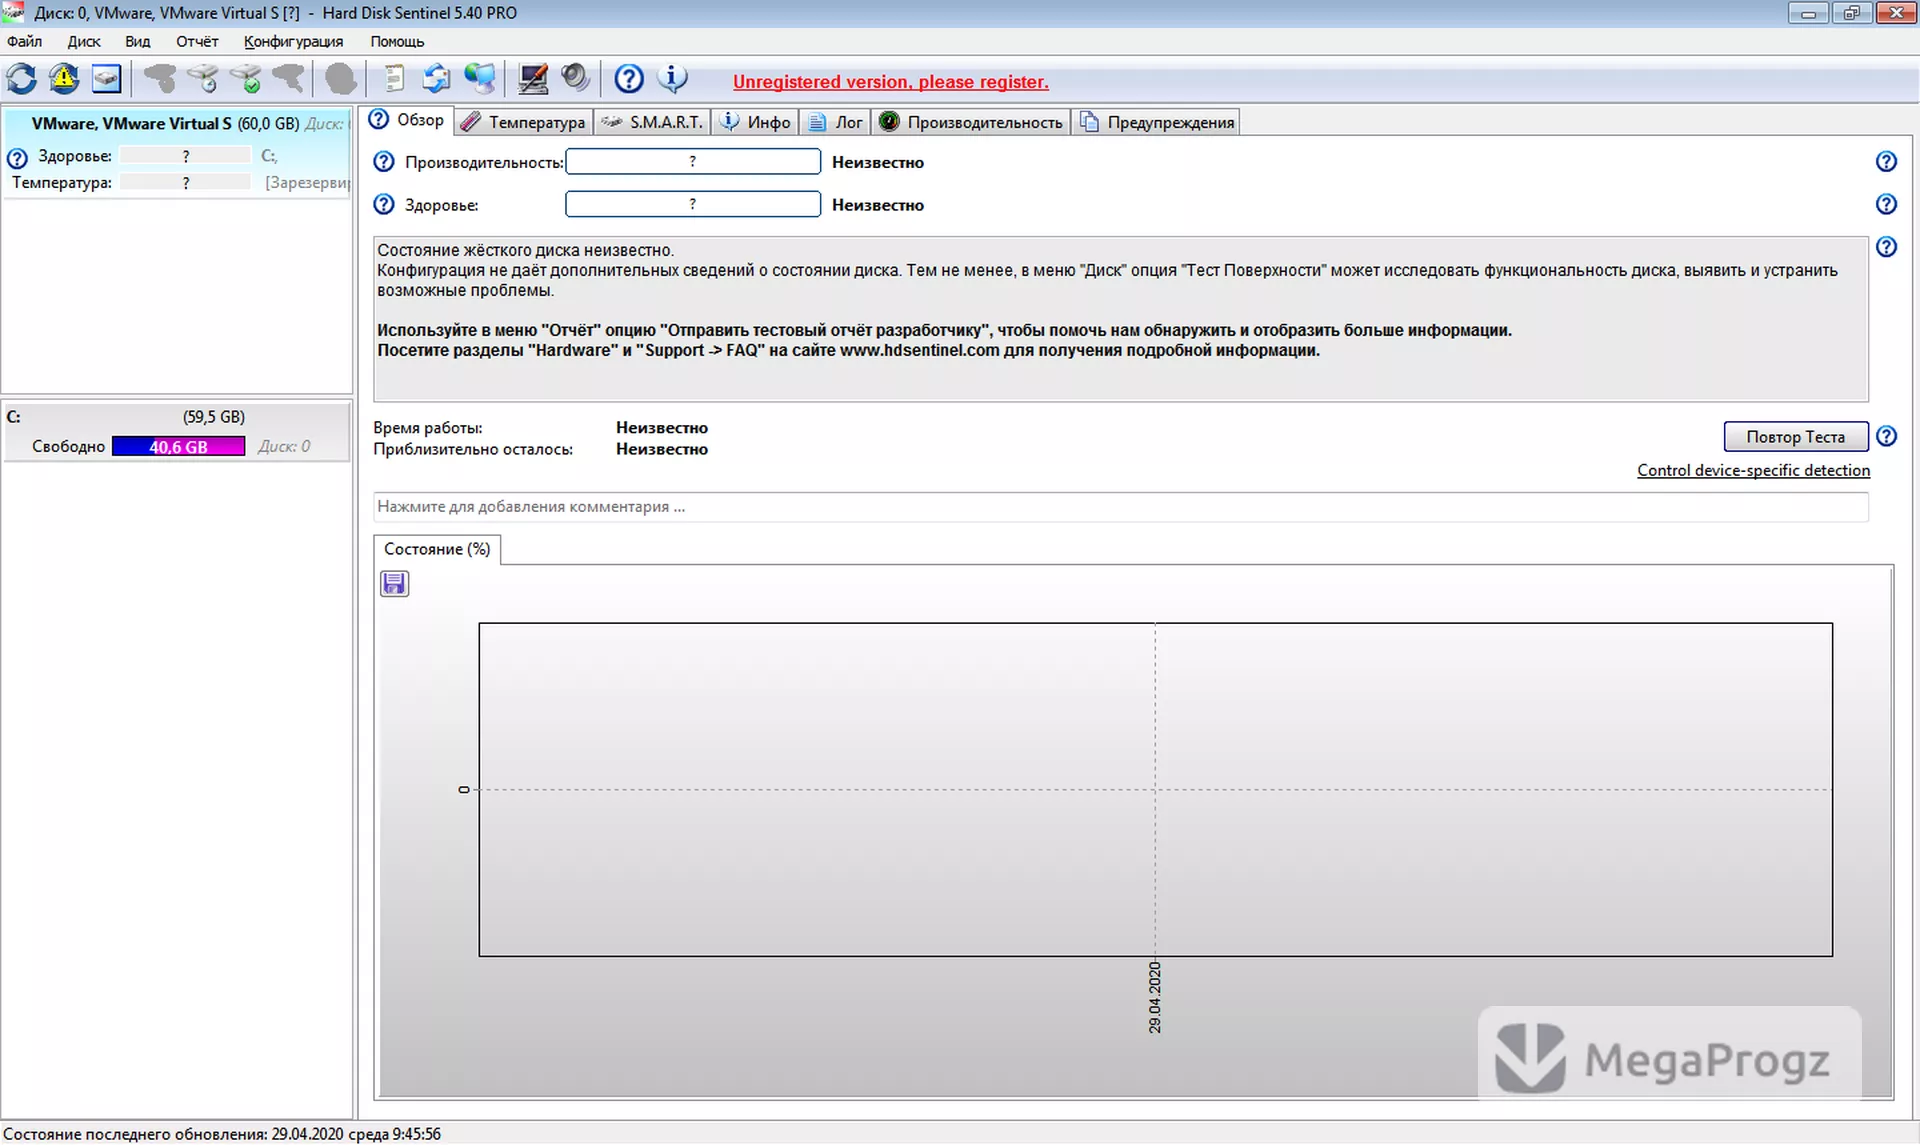This screenshot has height=1145, width=1920.
Task: Click the speaker sound toolbar icon
Action: [575, 78]
